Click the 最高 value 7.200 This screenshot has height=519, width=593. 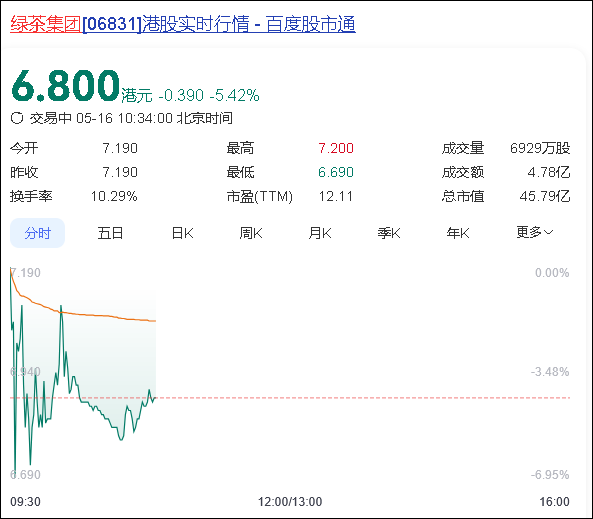tap(336, 148)
